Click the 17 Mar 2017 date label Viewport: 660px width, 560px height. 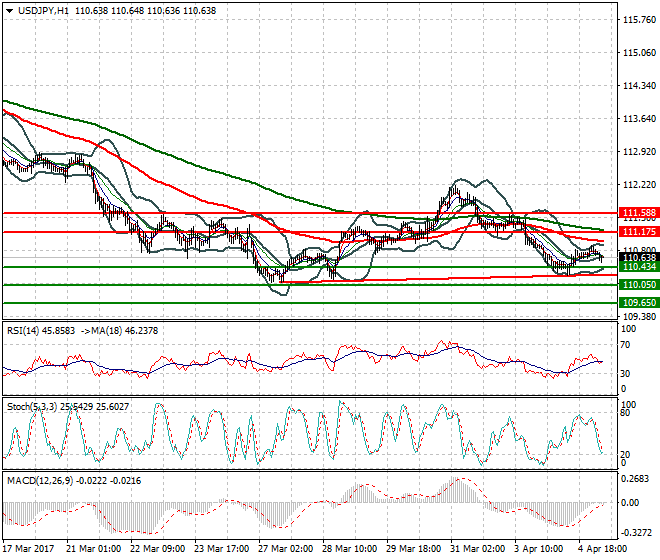click(28, 549)
